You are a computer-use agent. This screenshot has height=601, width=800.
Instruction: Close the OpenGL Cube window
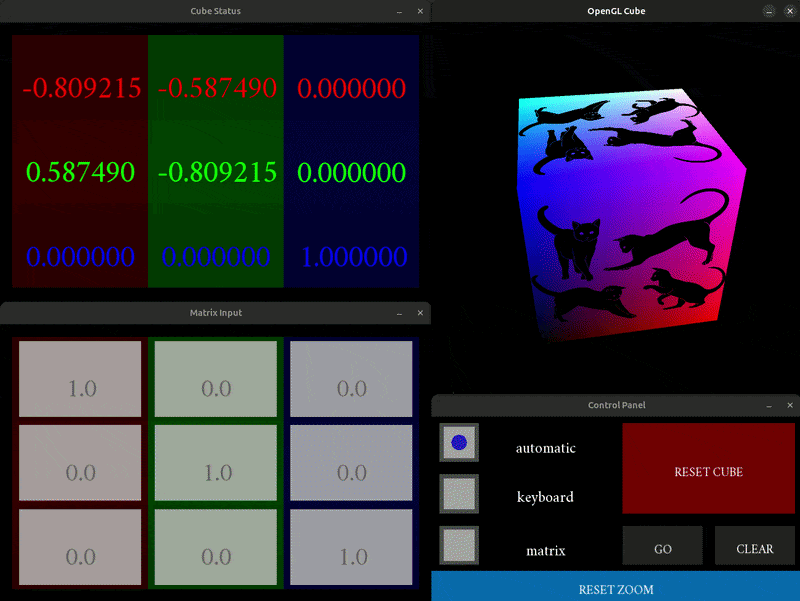pyautogui.click(x=790, y=11)
